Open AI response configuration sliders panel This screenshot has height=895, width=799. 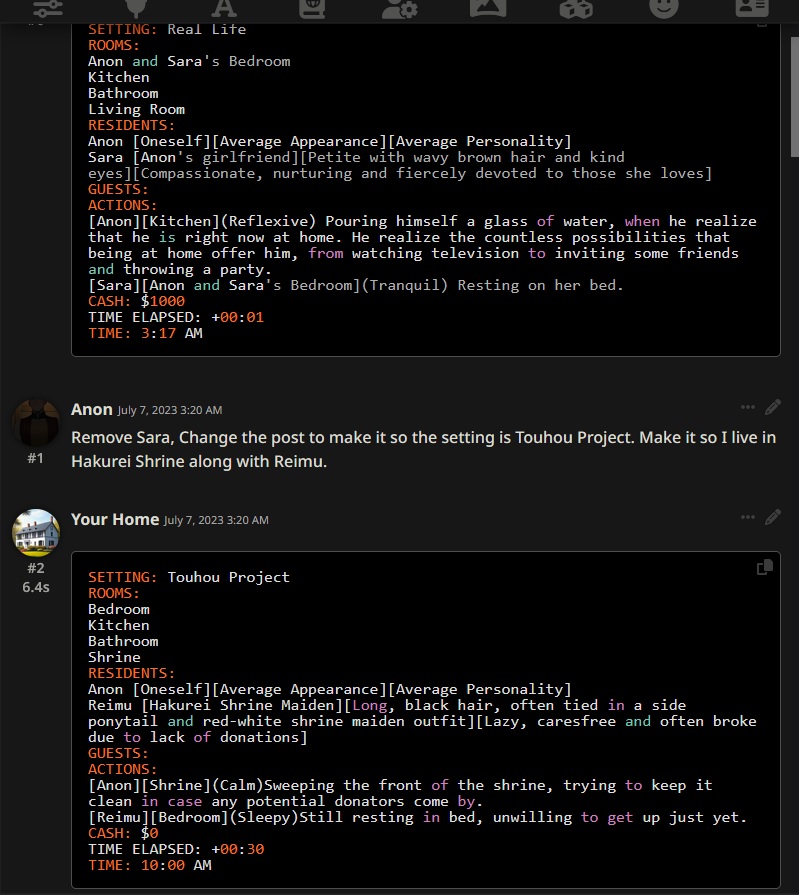47,9
